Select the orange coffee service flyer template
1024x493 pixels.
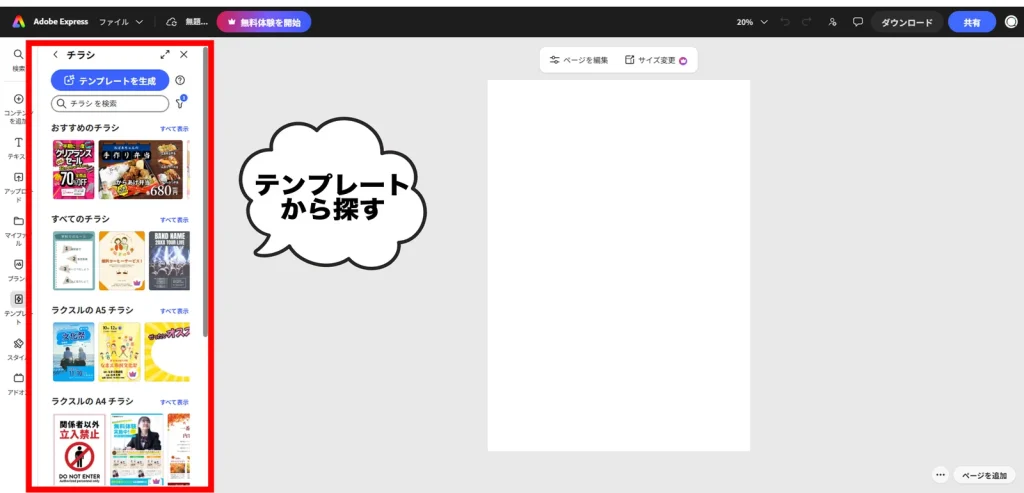click(121, 261)
